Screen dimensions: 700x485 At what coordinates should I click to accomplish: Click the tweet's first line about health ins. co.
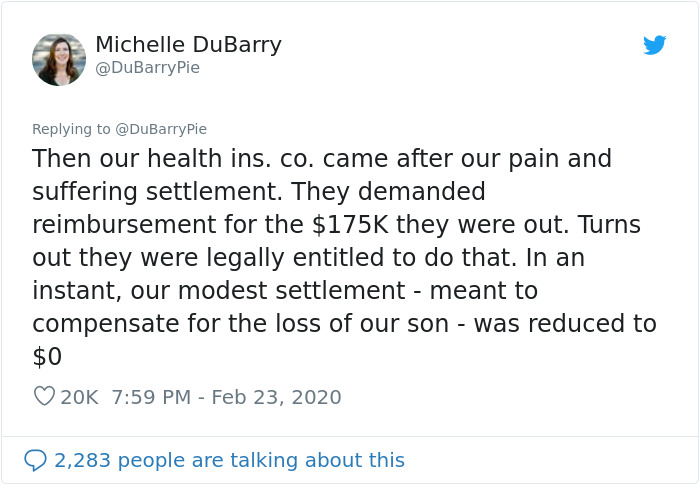[x=321, y=159]
